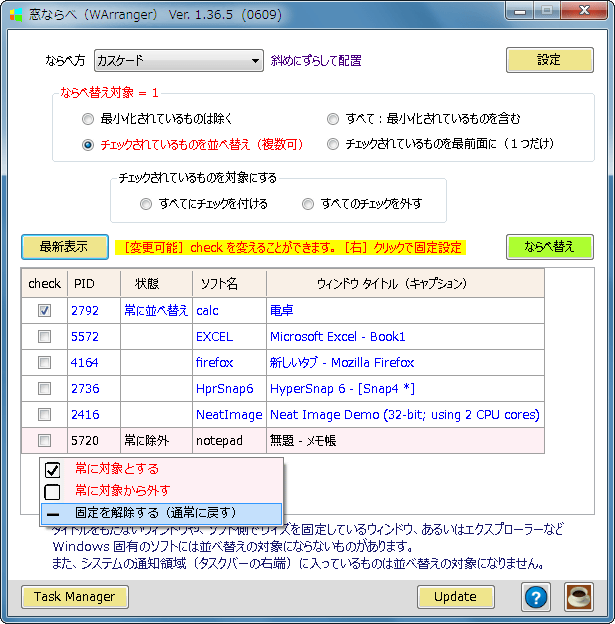Click the coffee cup icon button
615x624 pixels.
click(579, 597)
